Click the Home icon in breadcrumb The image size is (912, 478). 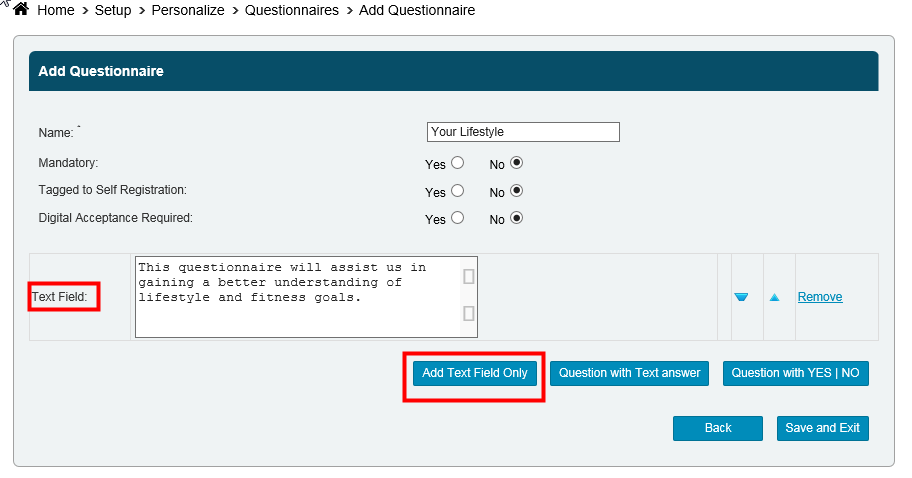click(20, 9)
